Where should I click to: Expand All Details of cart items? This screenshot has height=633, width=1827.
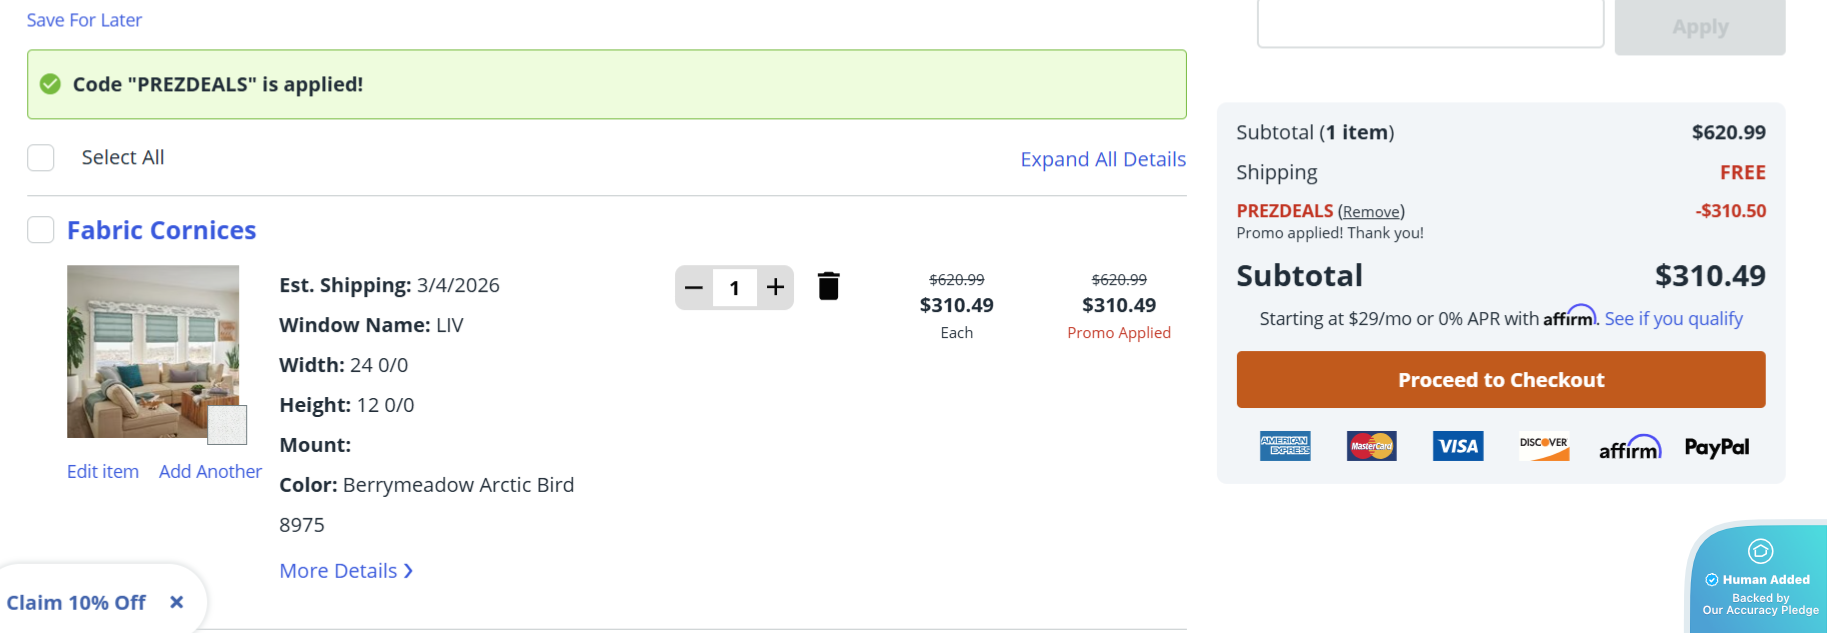pyautogui.click(x=1102, y=159)
